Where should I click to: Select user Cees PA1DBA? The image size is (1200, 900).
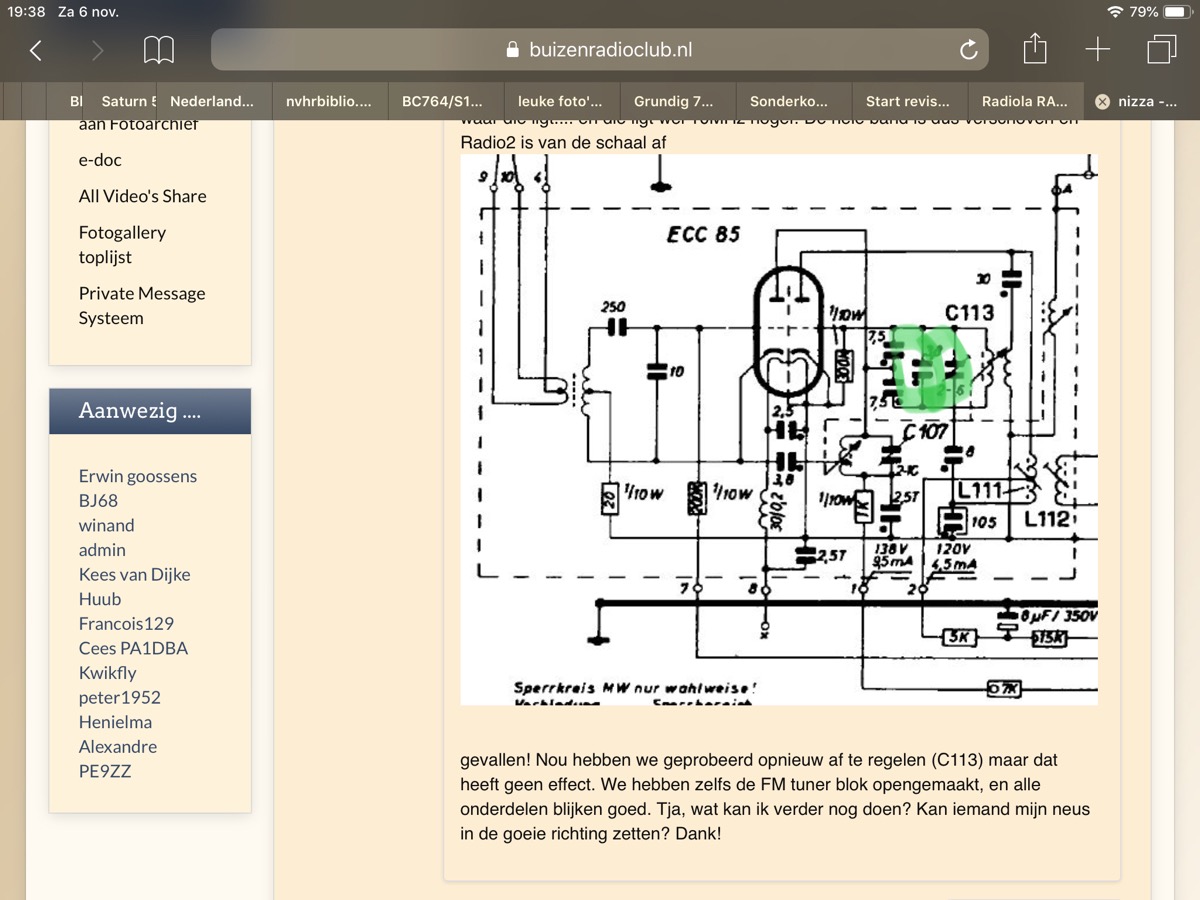click(x=133, y=648)
